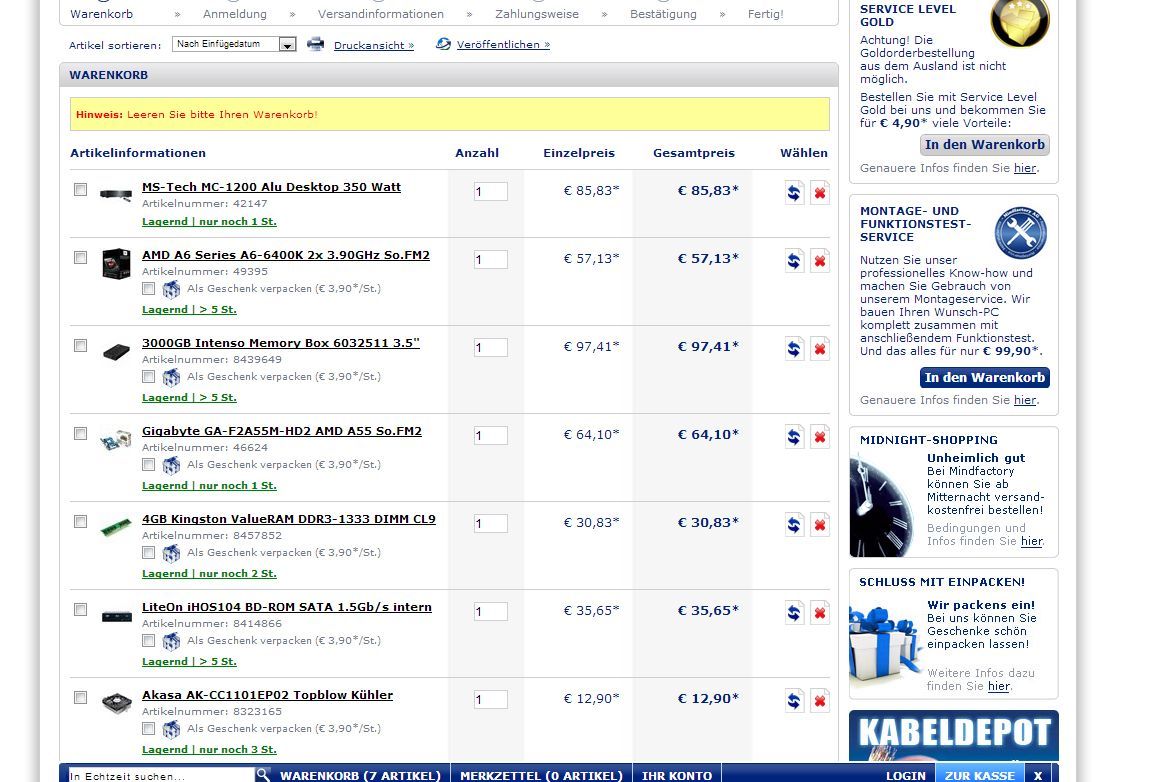Open the Artikel sortieren dropdown
This screenshot has height=782, width=1157.
pos(287,45)
